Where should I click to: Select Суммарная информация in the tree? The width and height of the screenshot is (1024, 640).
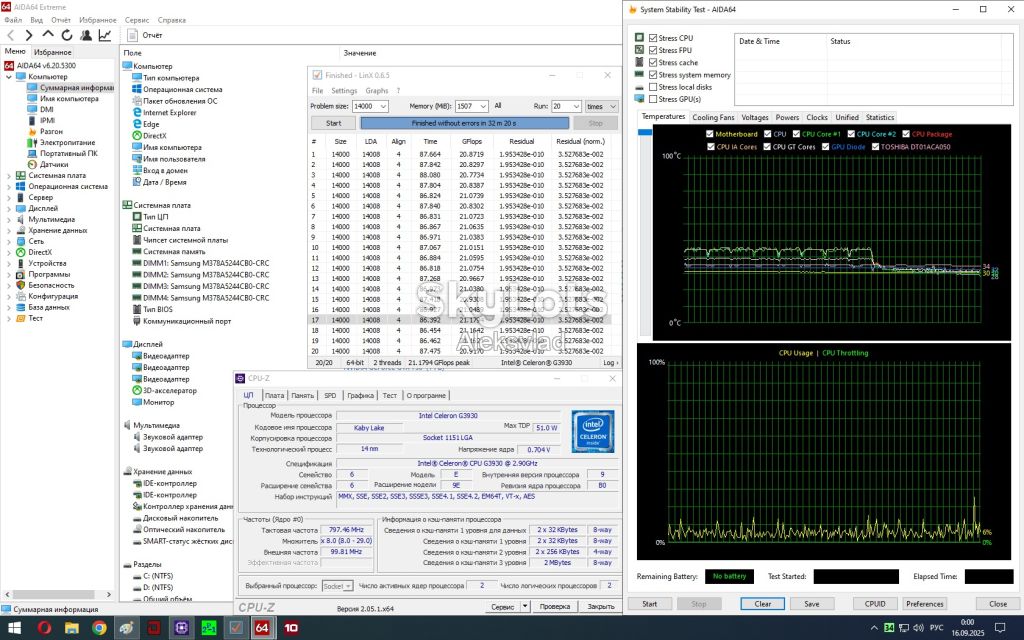(71, 88)
